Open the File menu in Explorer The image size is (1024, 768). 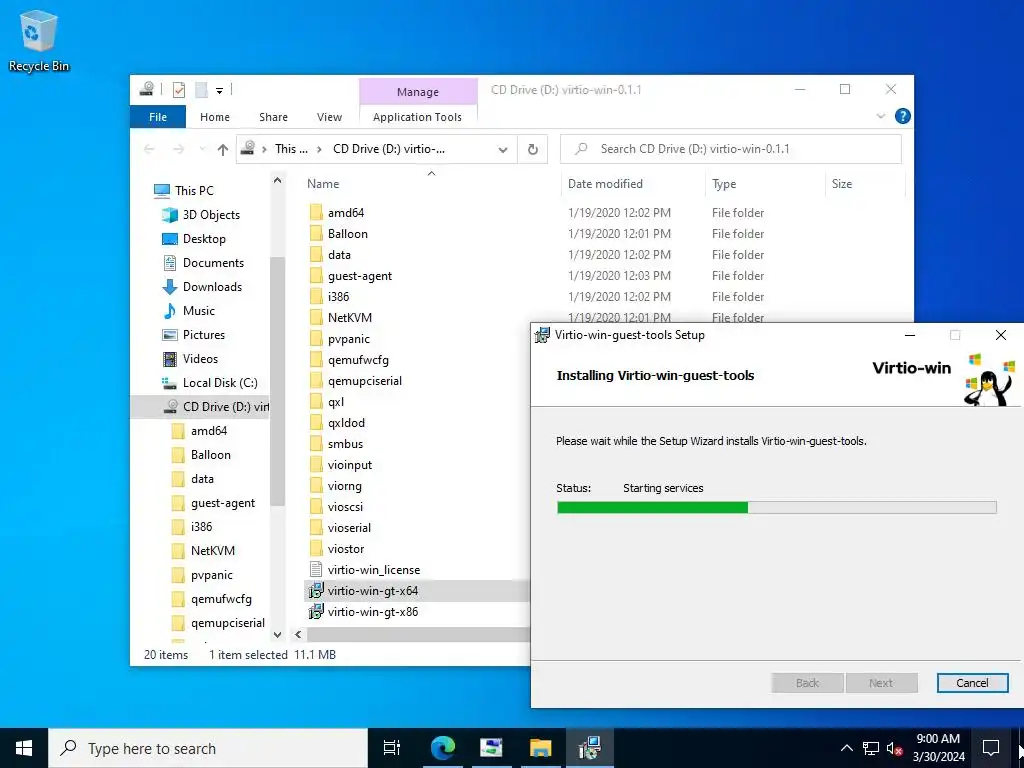(x=158, y=117)
